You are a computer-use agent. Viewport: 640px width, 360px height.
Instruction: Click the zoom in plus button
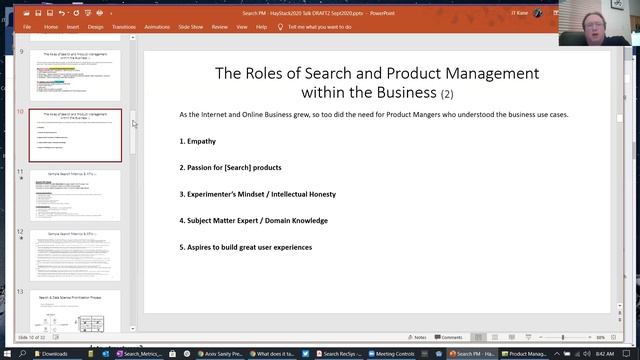tap(589, 338)
